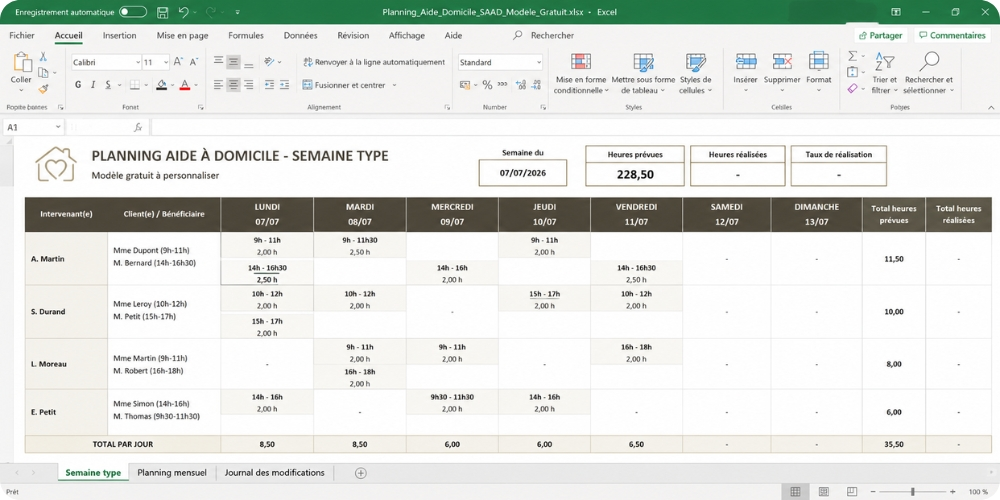Switch to Formules ribbon tab
The image size is (1000, 500).
tap(246, 36)
